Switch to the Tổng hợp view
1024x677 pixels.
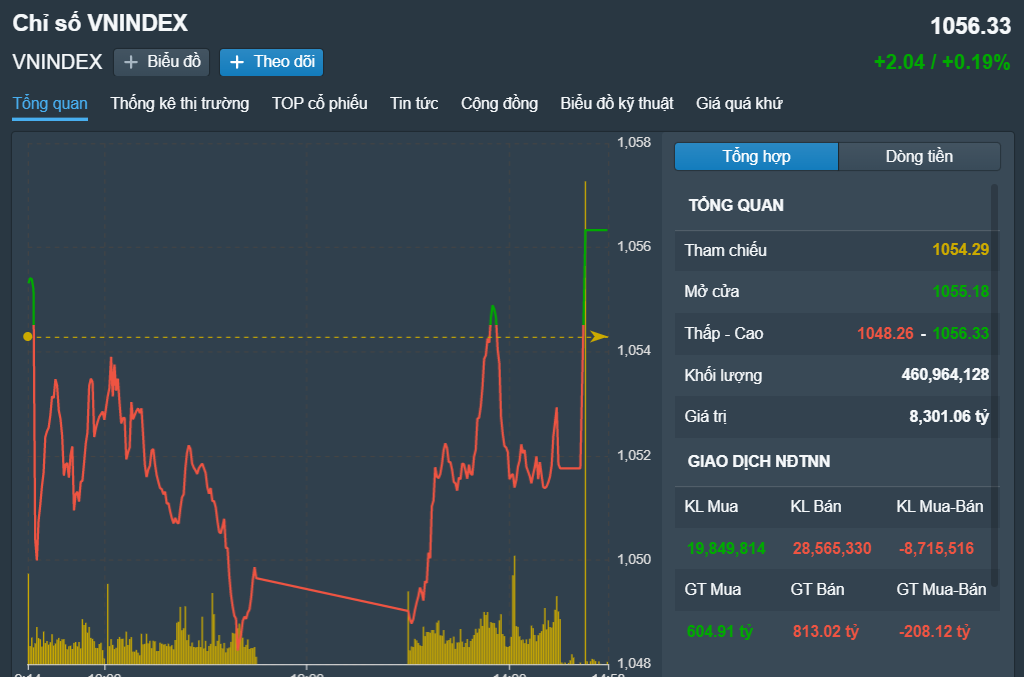pos(756,157)
